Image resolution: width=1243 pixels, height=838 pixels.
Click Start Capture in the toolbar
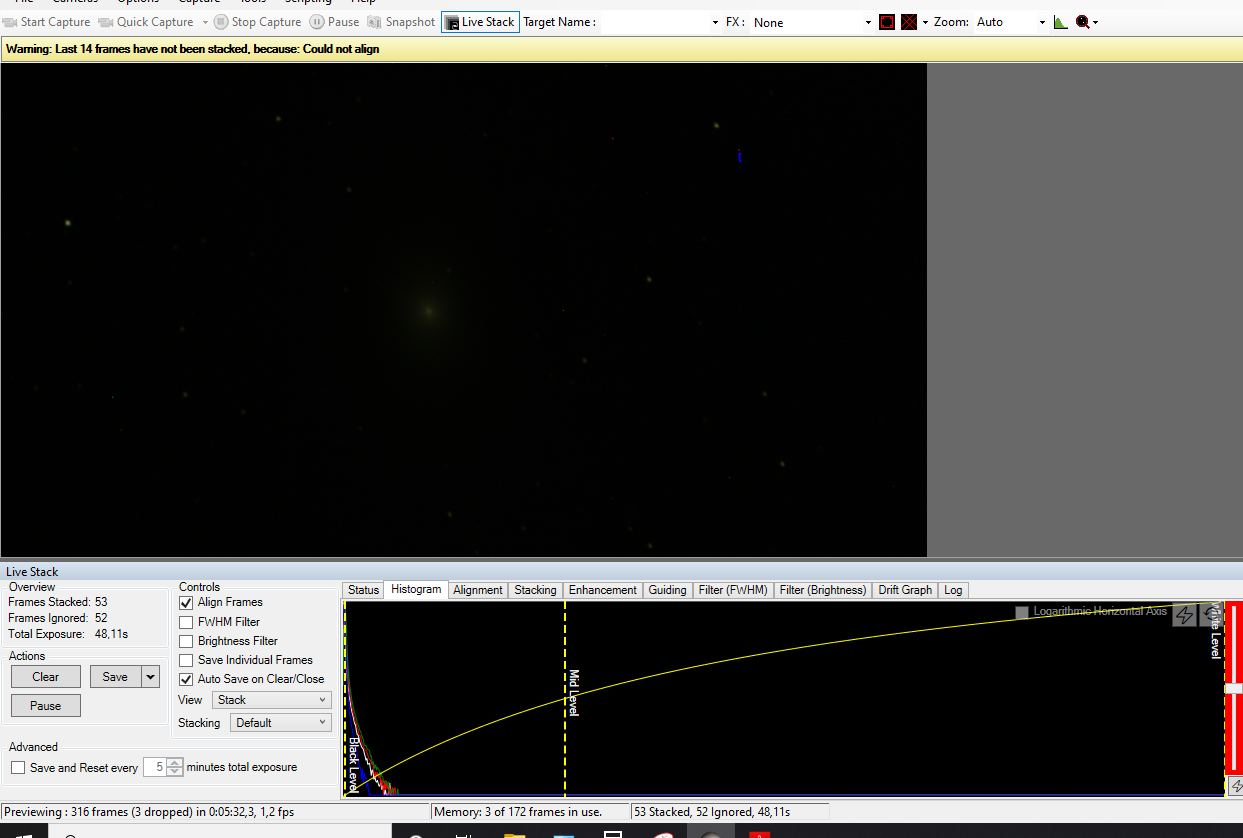tap(47, 22)
